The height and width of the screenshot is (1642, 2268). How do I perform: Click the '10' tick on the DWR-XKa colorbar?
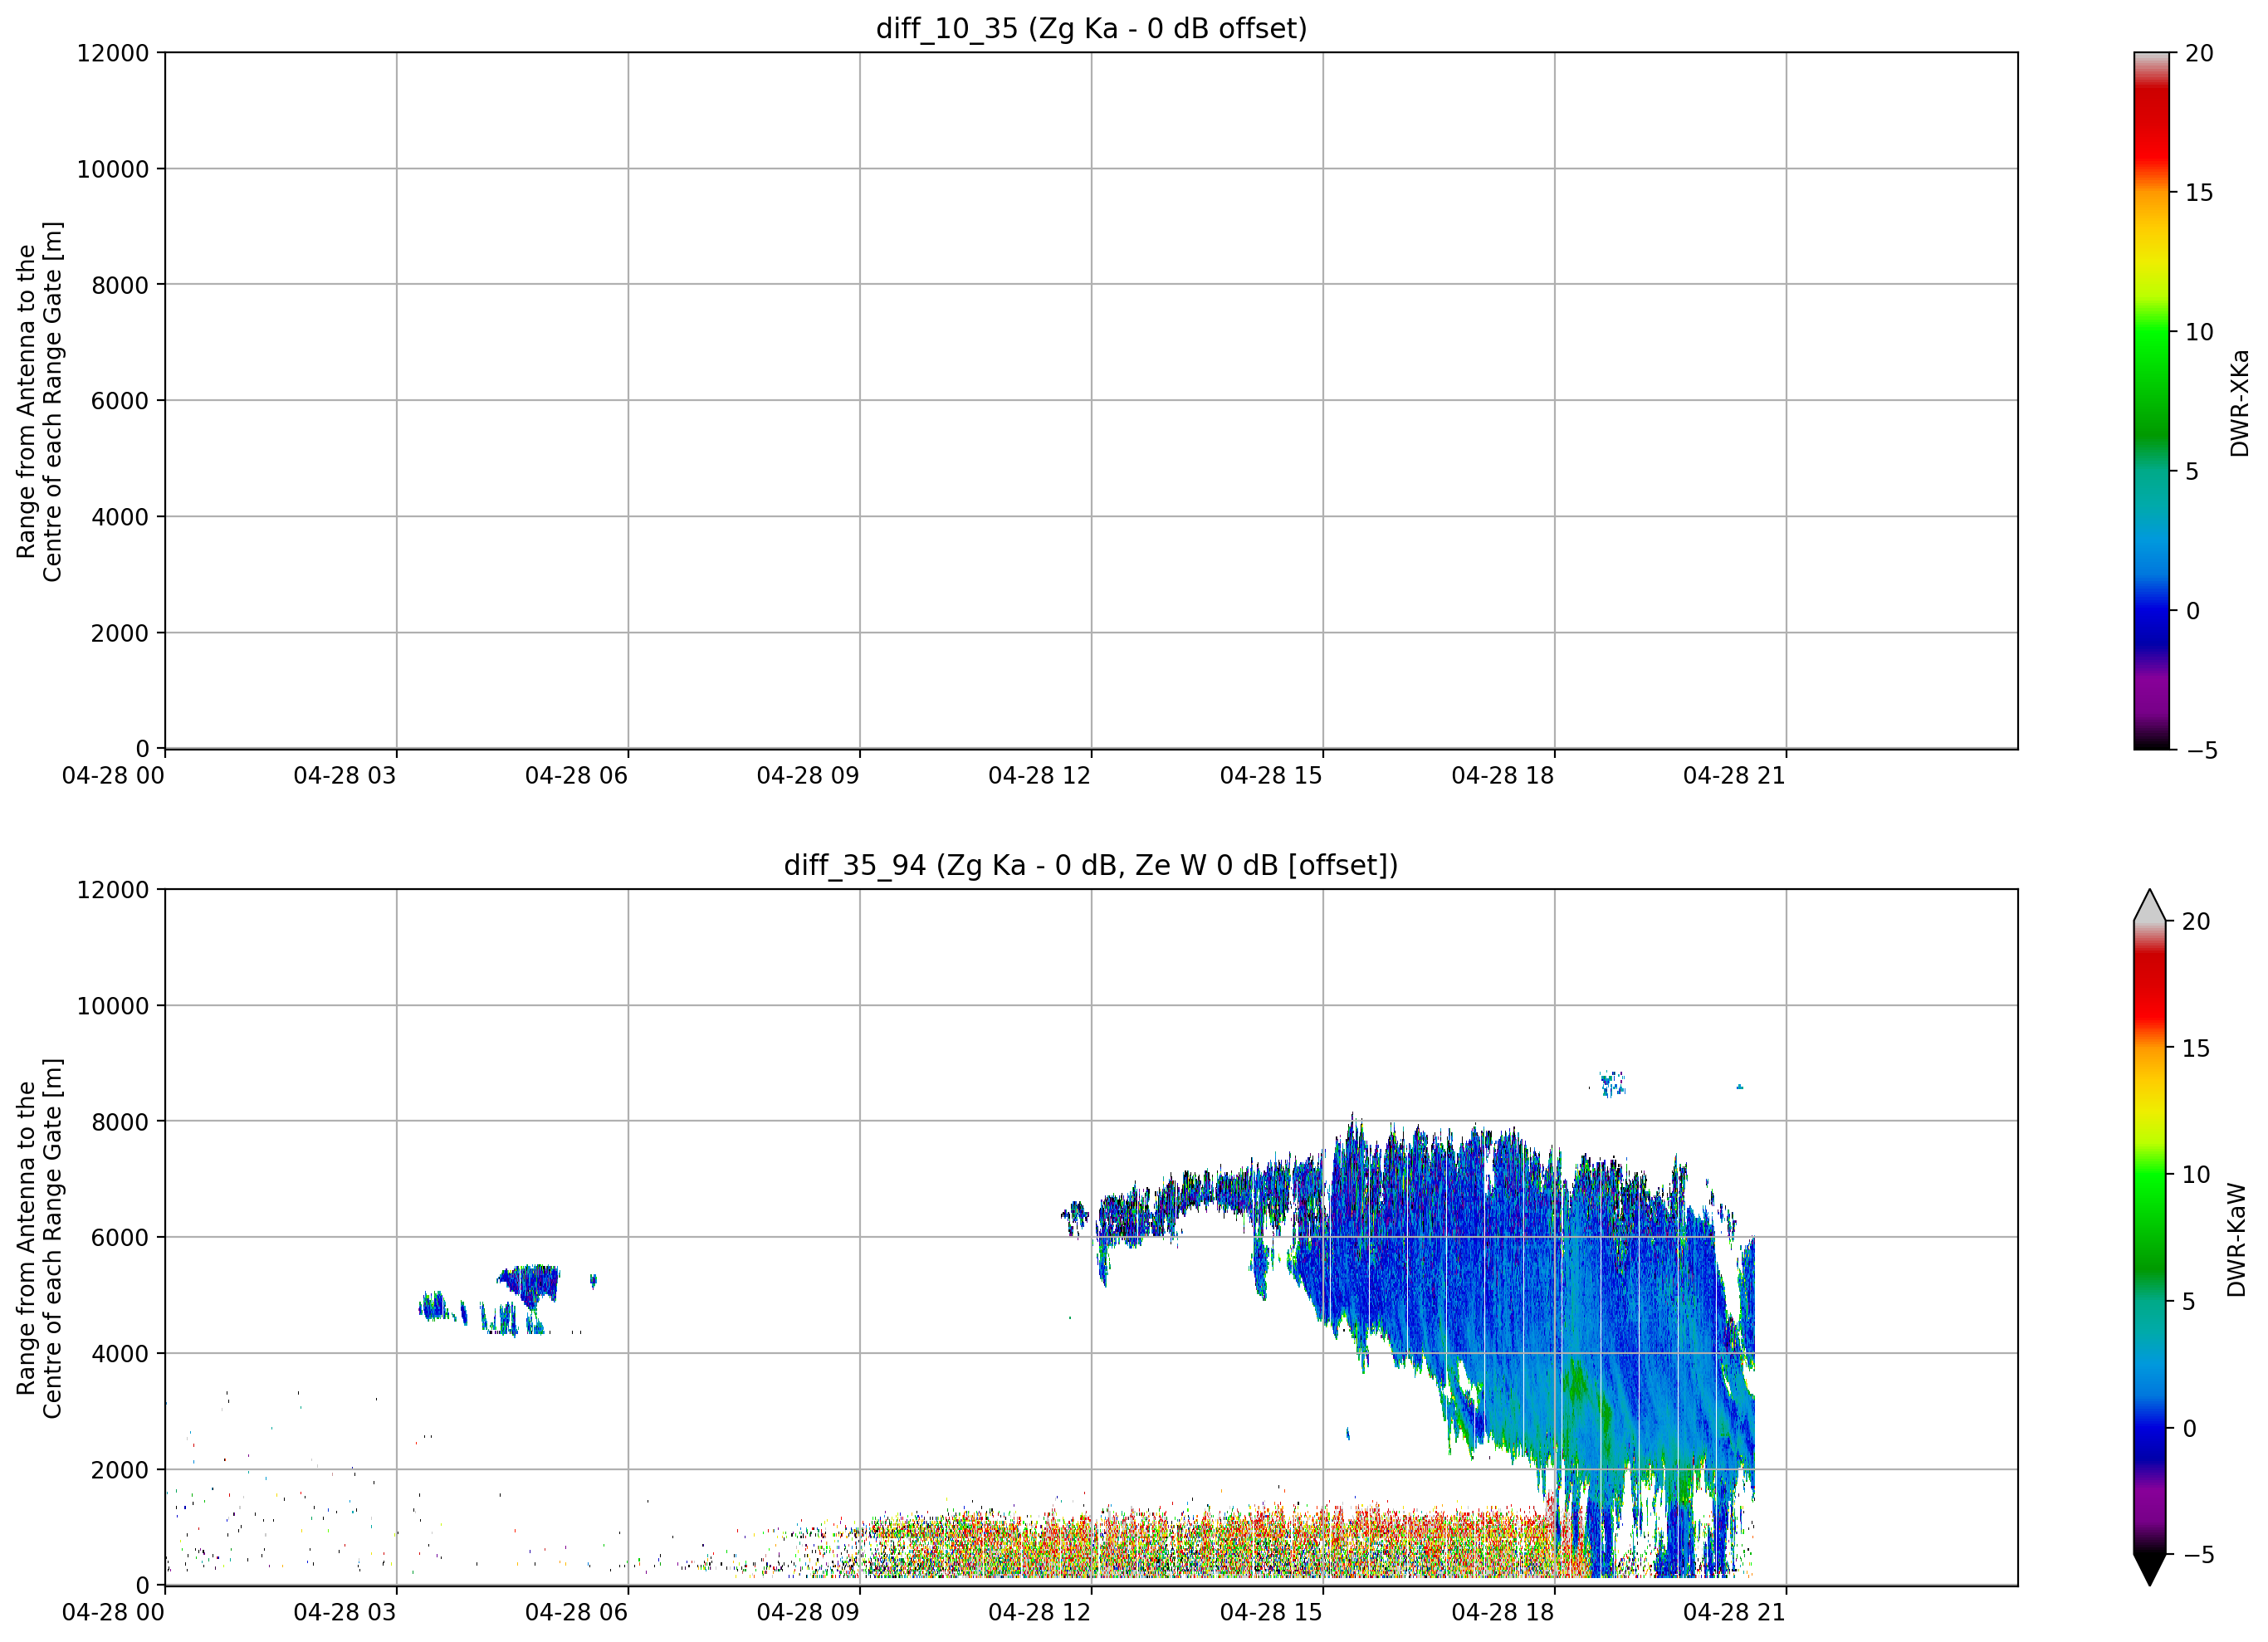pos(2199,332)
